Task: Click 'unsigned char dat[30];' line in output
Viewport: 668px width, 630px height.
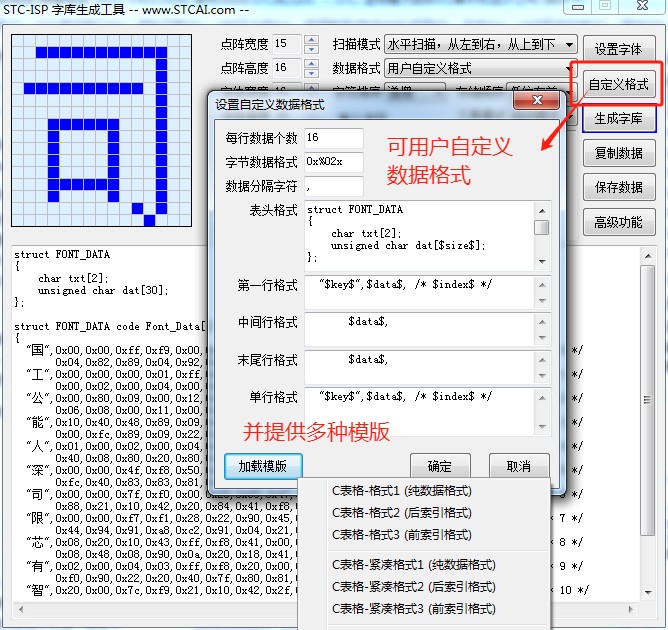Action: (x=103, y=291)
